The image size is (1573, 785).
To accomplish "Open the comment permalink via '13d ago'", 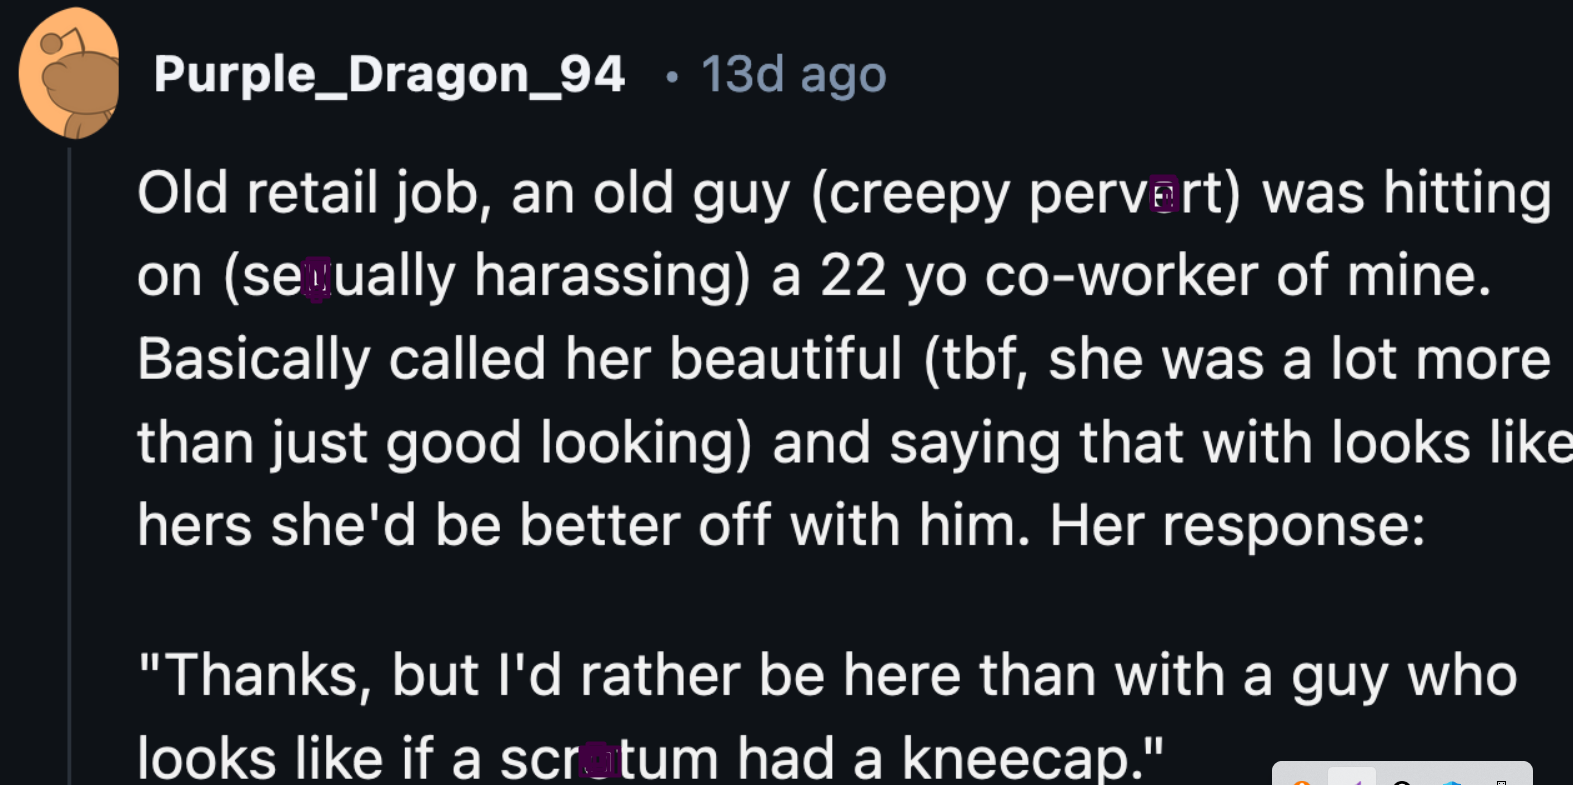I will pyautogui.click(x=793, y=74).
